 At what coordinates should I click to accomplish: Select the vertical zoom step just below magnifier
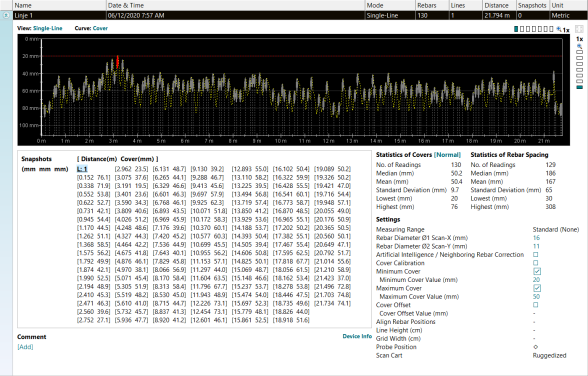[580, 52]
